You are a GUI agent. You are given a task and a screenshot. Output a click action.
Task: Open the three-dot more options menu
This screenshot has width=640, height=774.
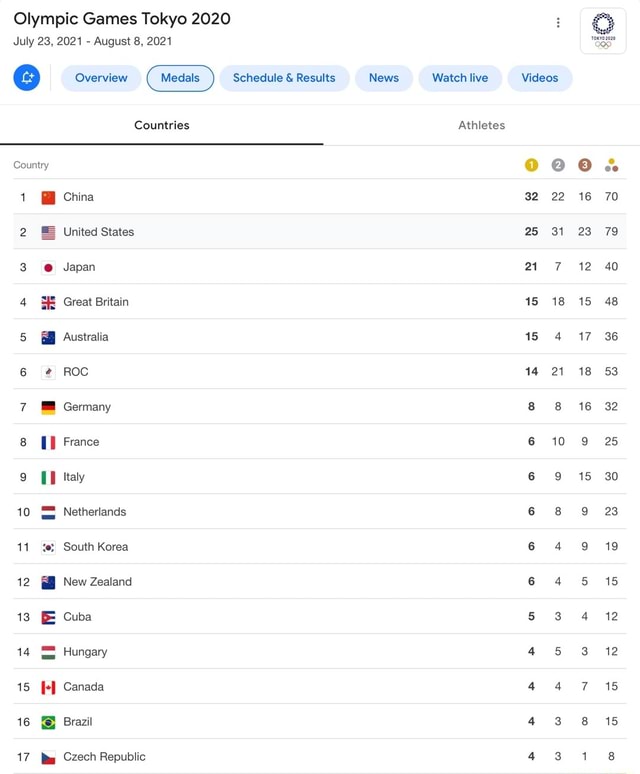tap(558, 23)
